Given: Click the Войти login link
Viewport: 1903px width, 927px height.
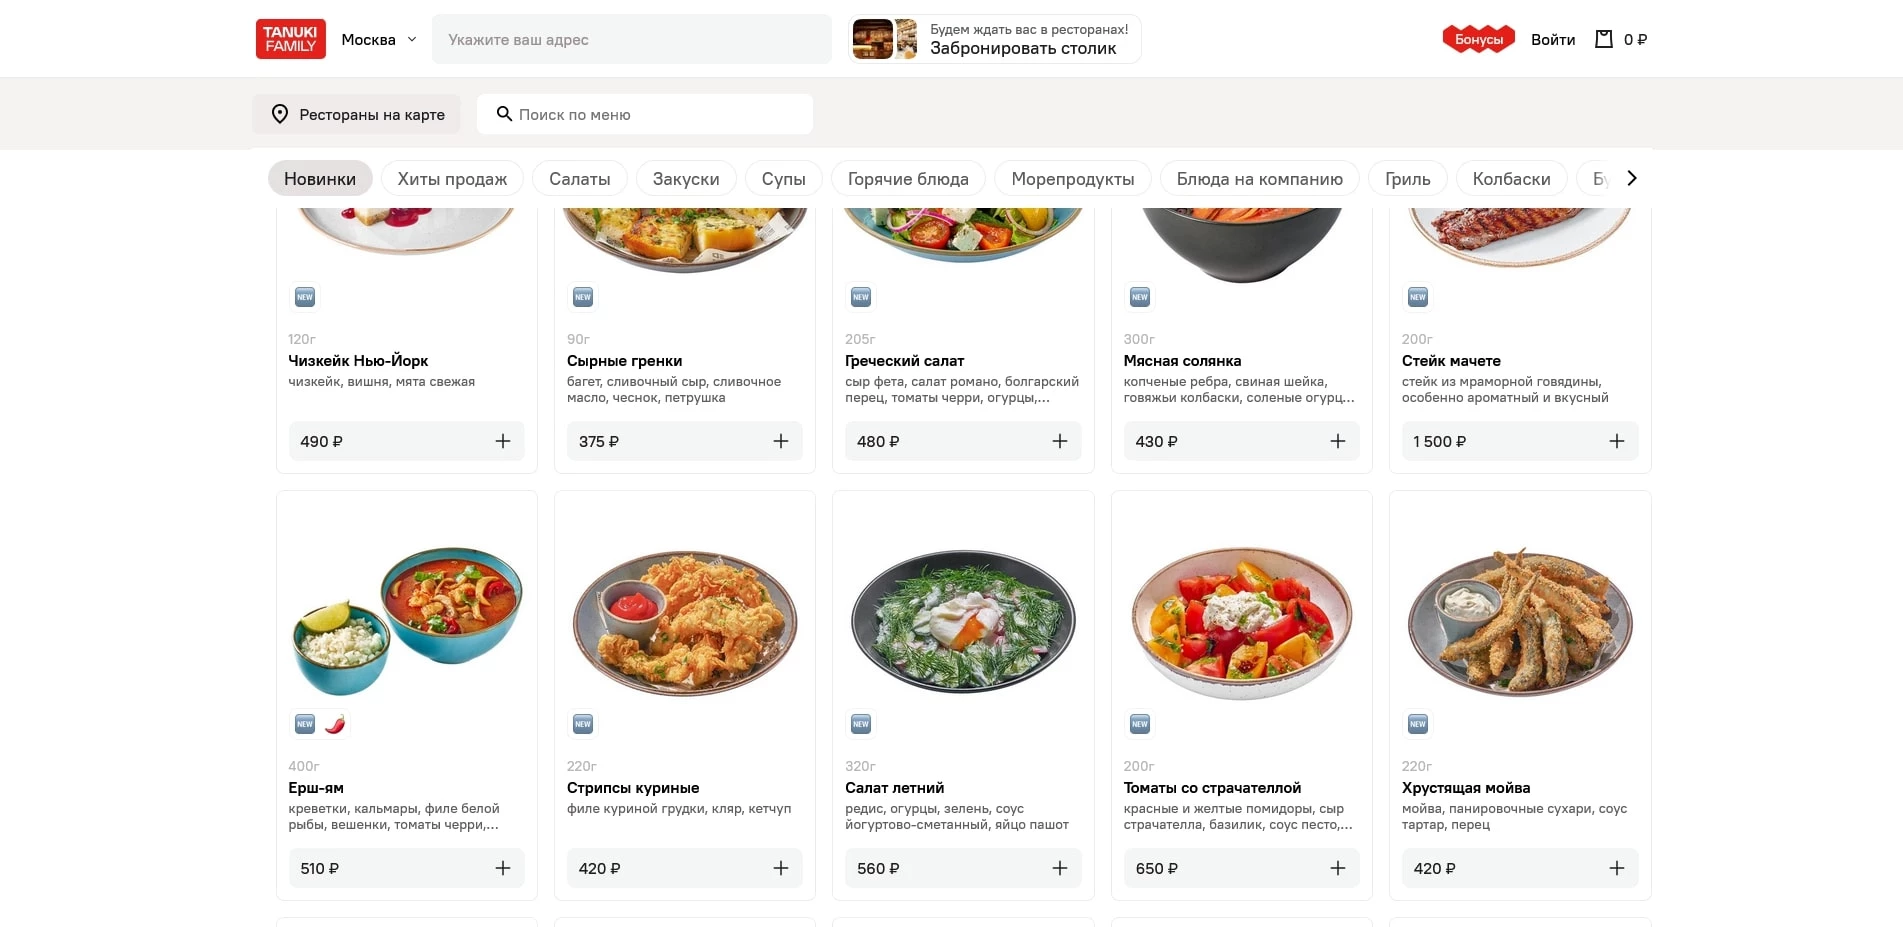Looking at the screenshot, I should (x=1552, y=39).
